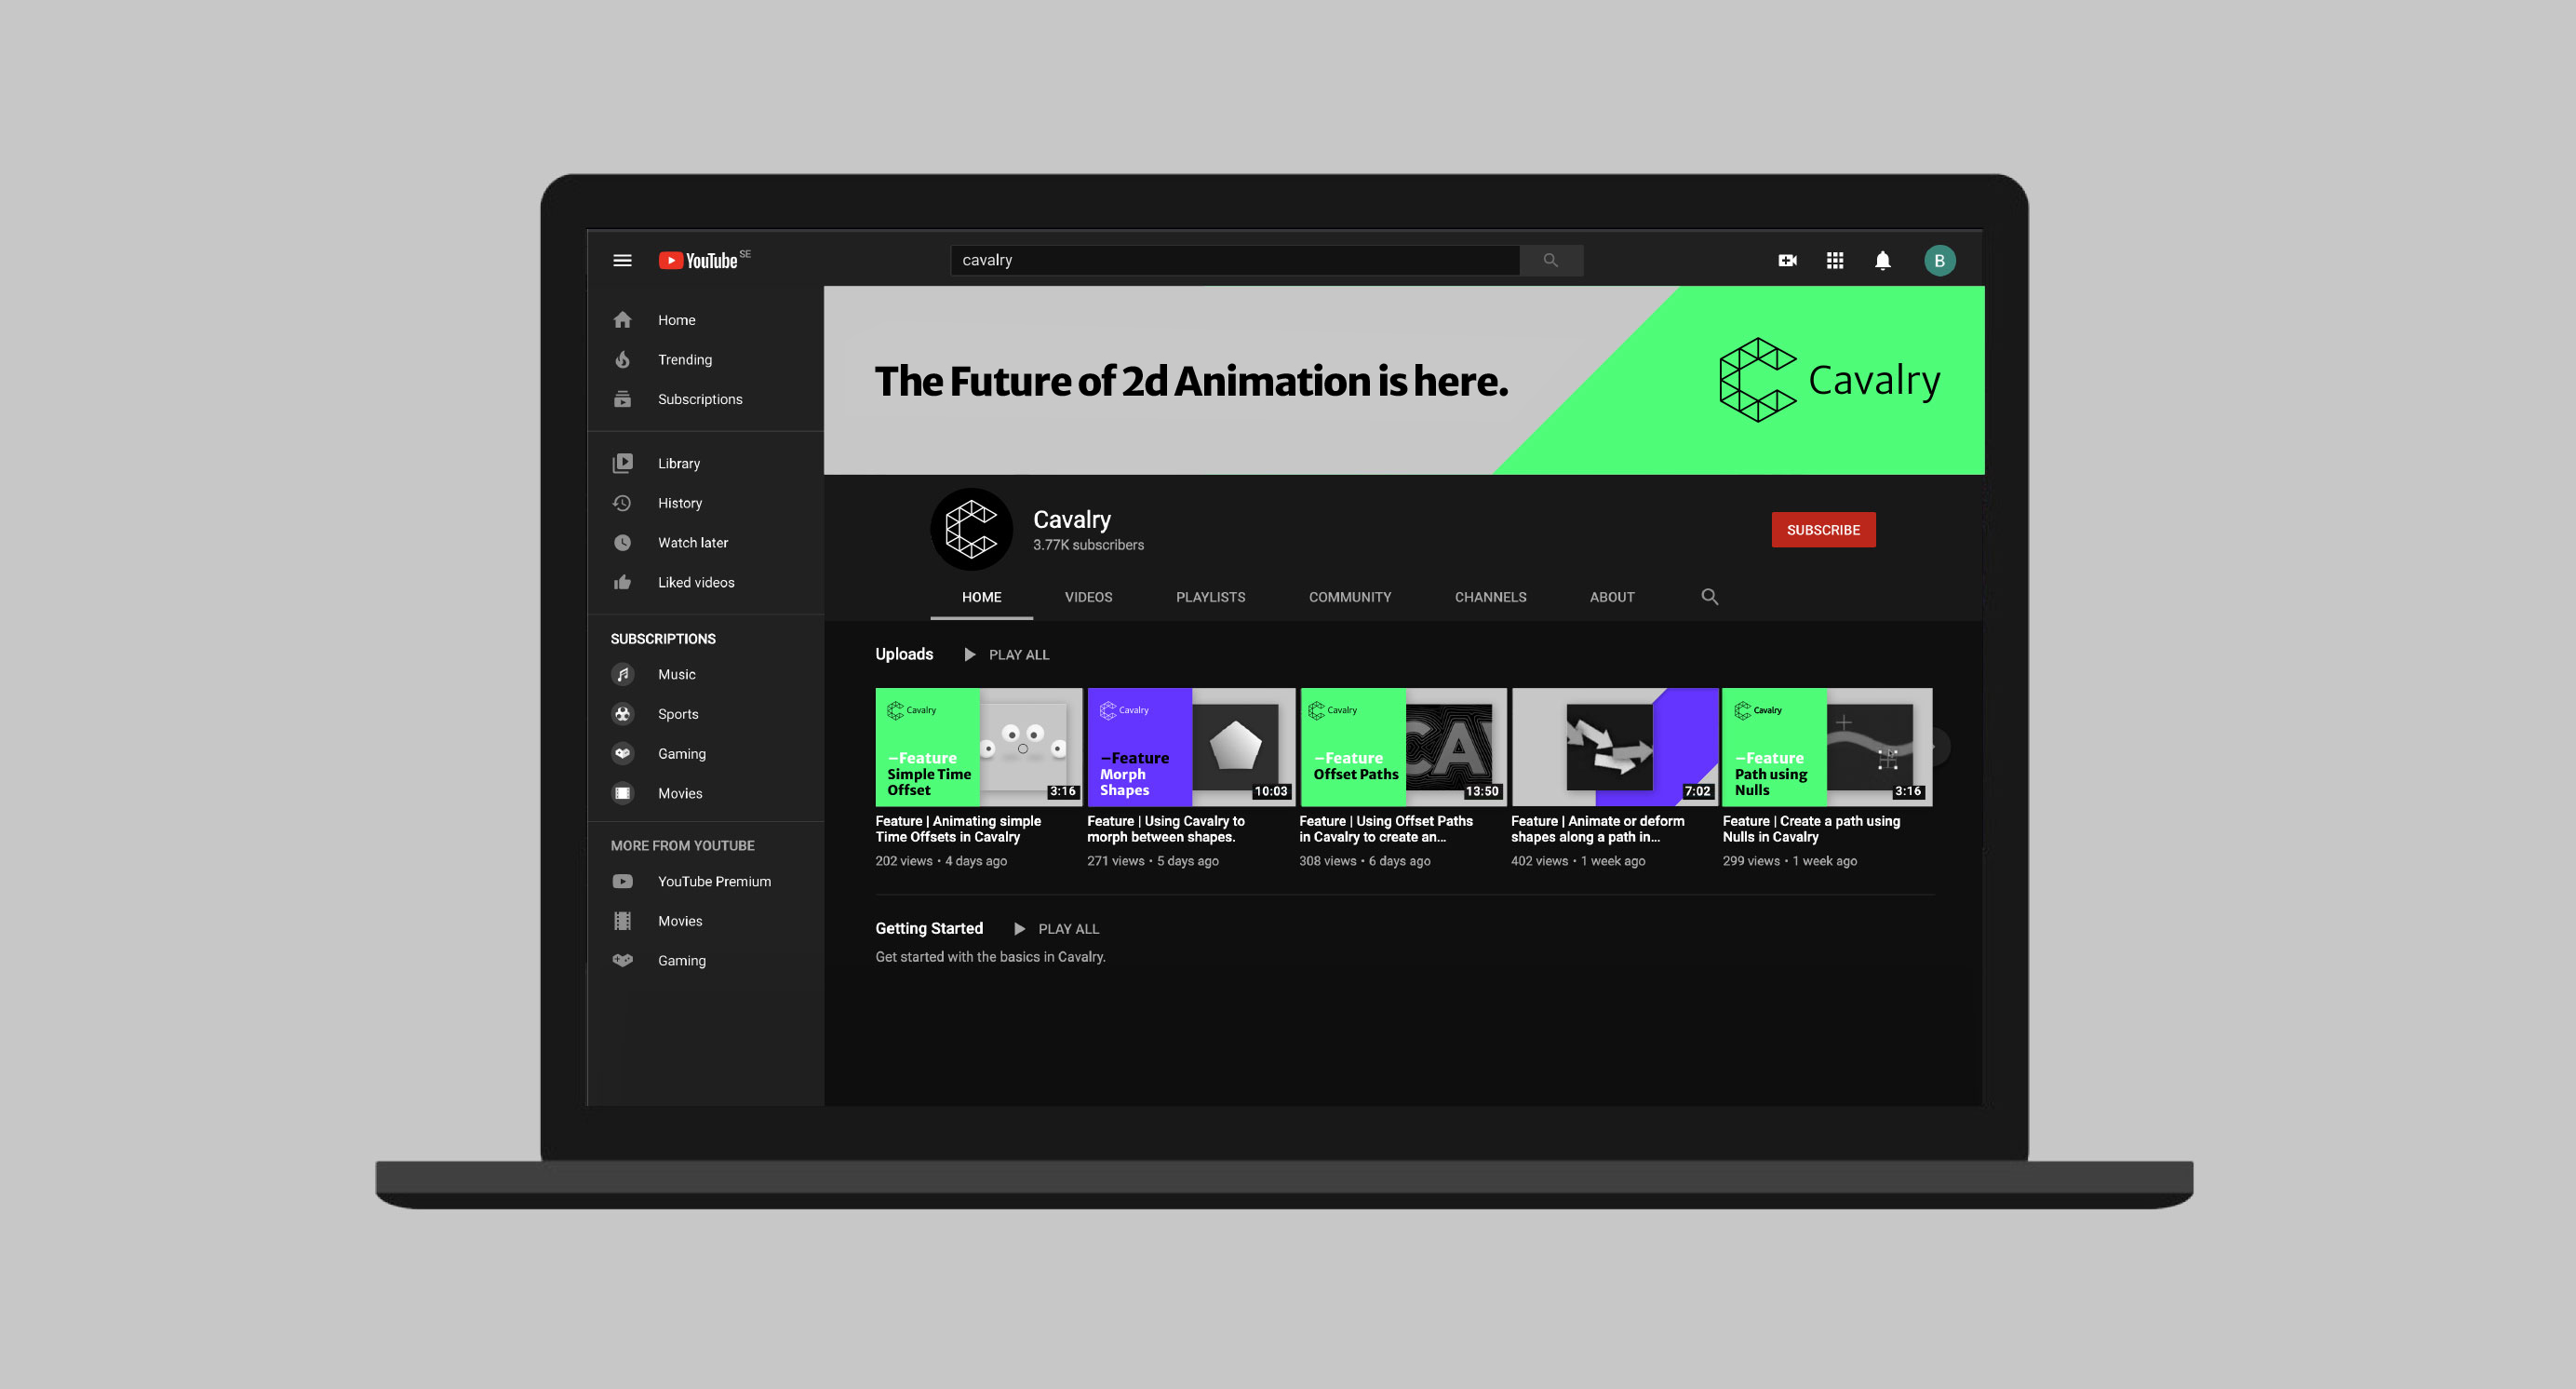Screen dimensions: 2576x1389
Task: Go to Trending in sidebar
Action: pyautogui.click(x=684, y=359)
